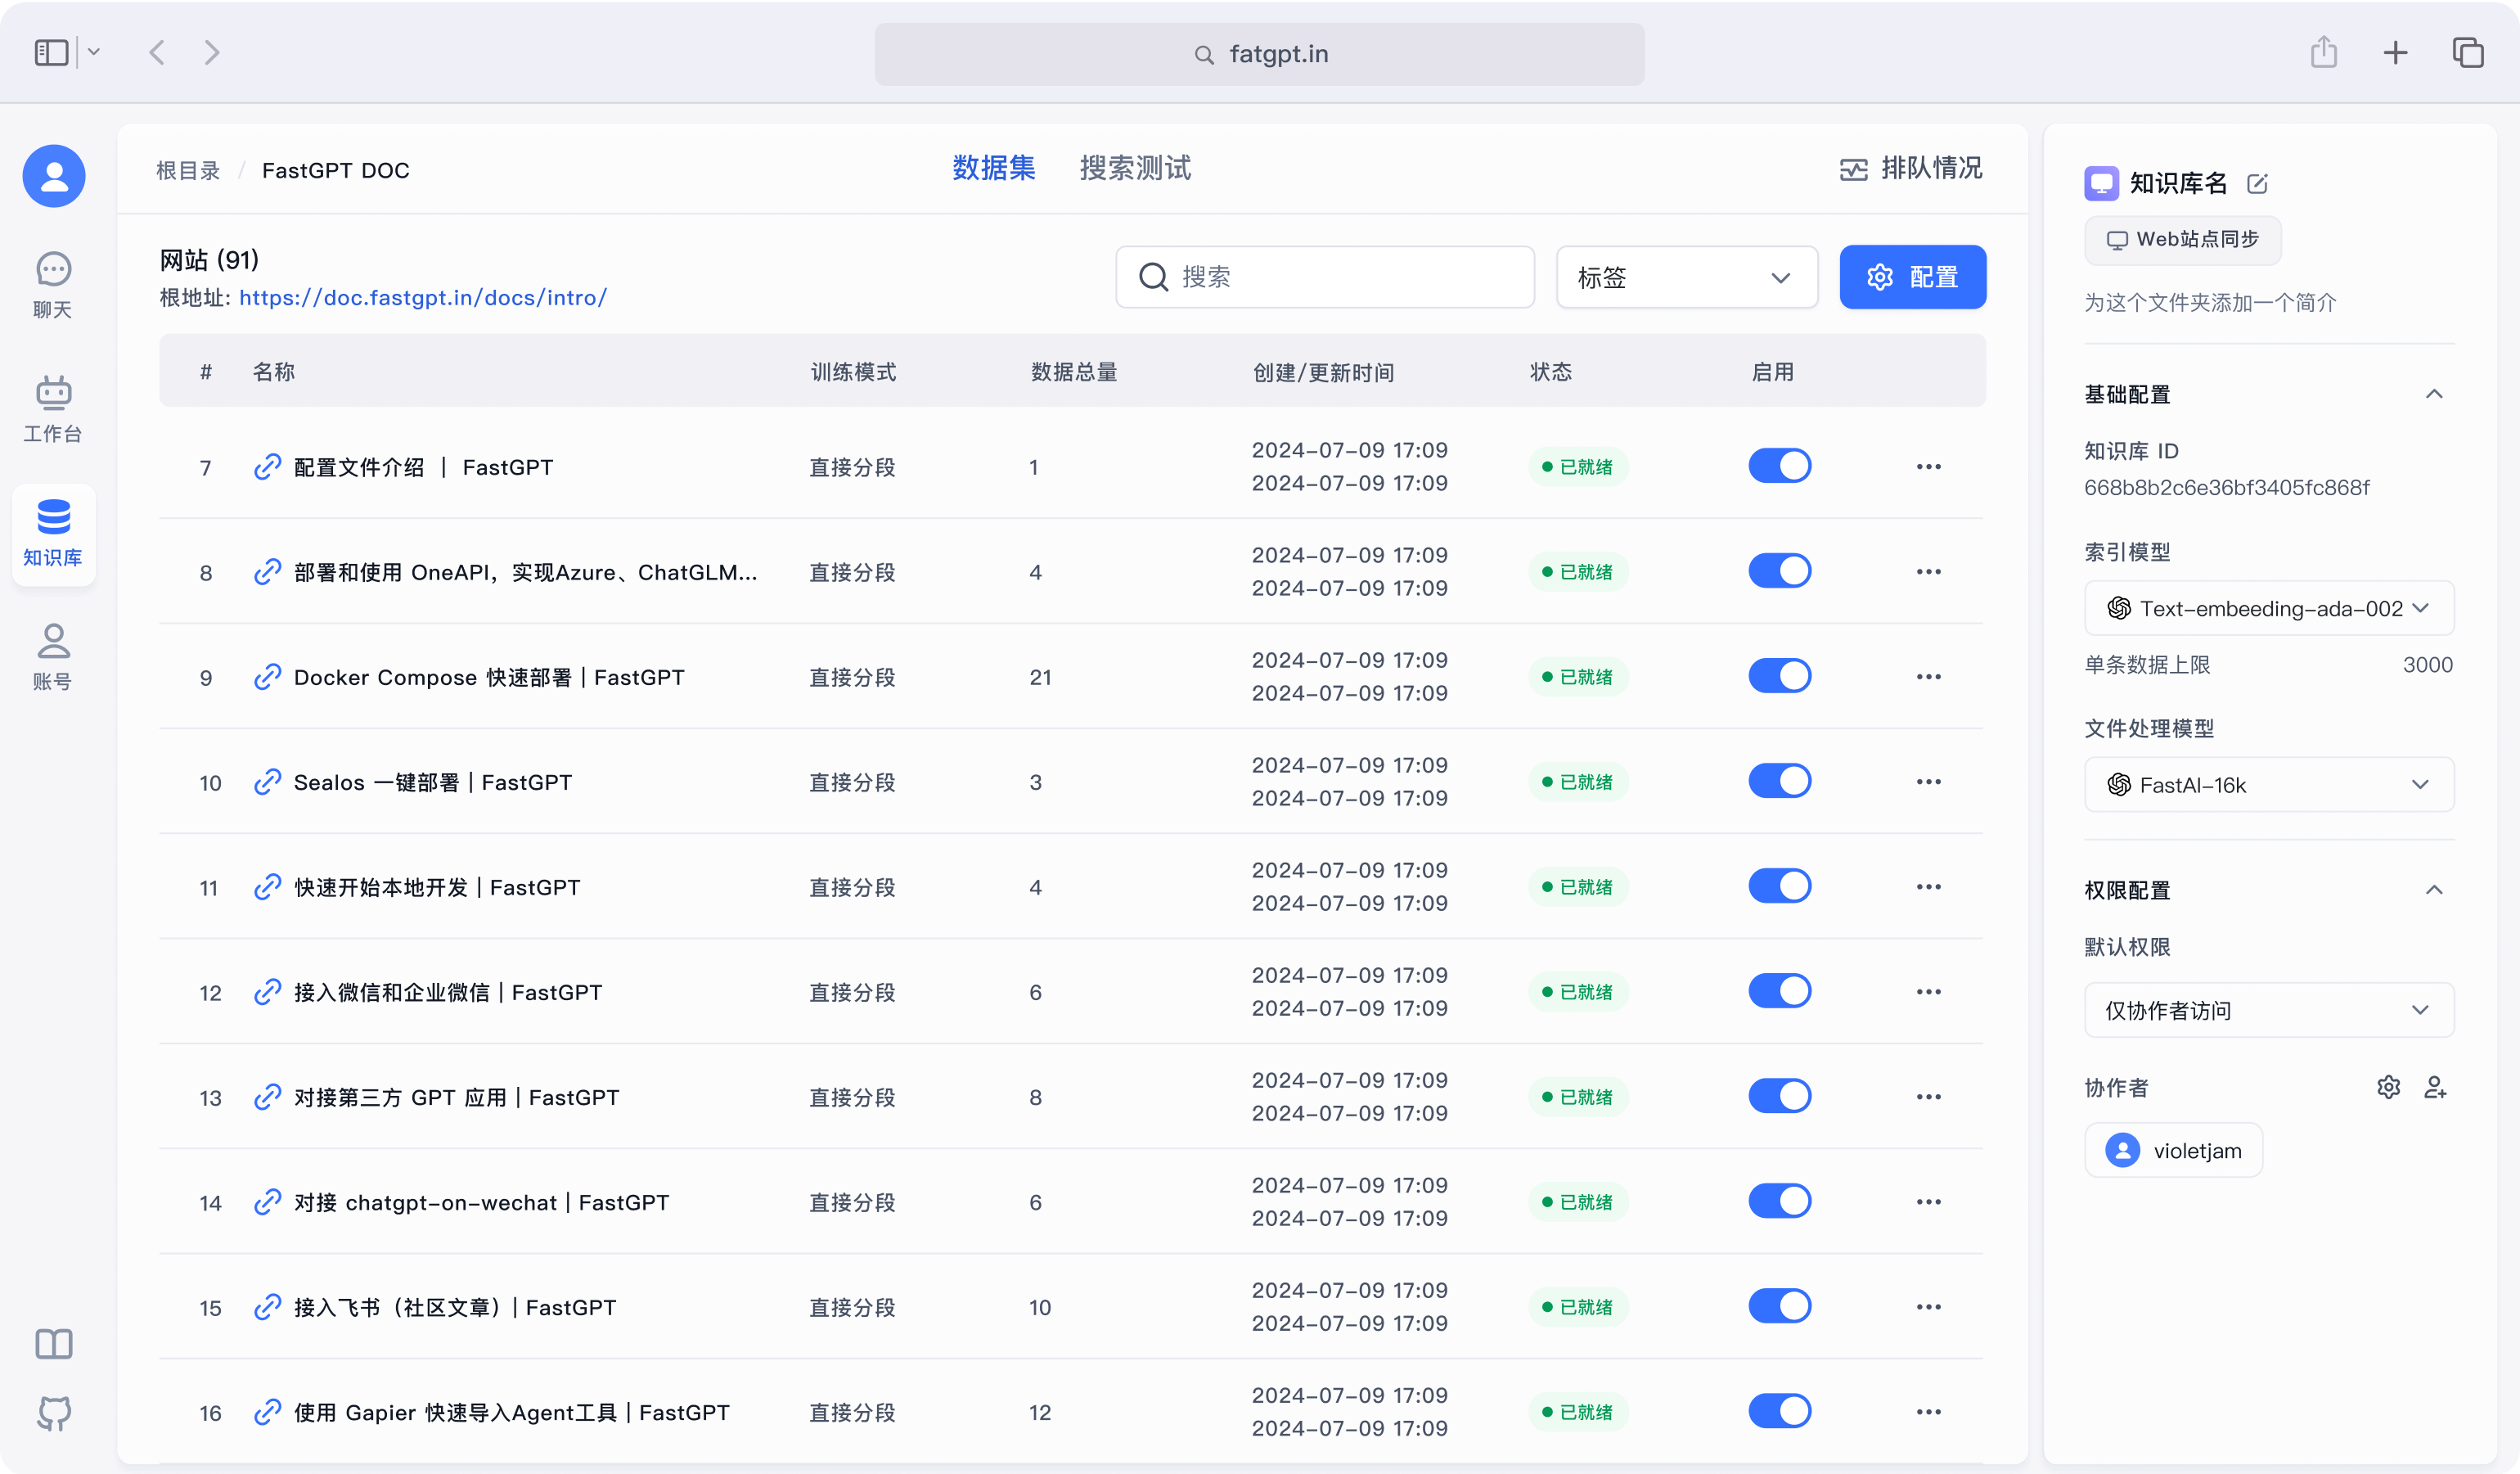Toggle 使用 Gapier 快速导入Agent工具 enabled switch

(x=1780, y=1411)
